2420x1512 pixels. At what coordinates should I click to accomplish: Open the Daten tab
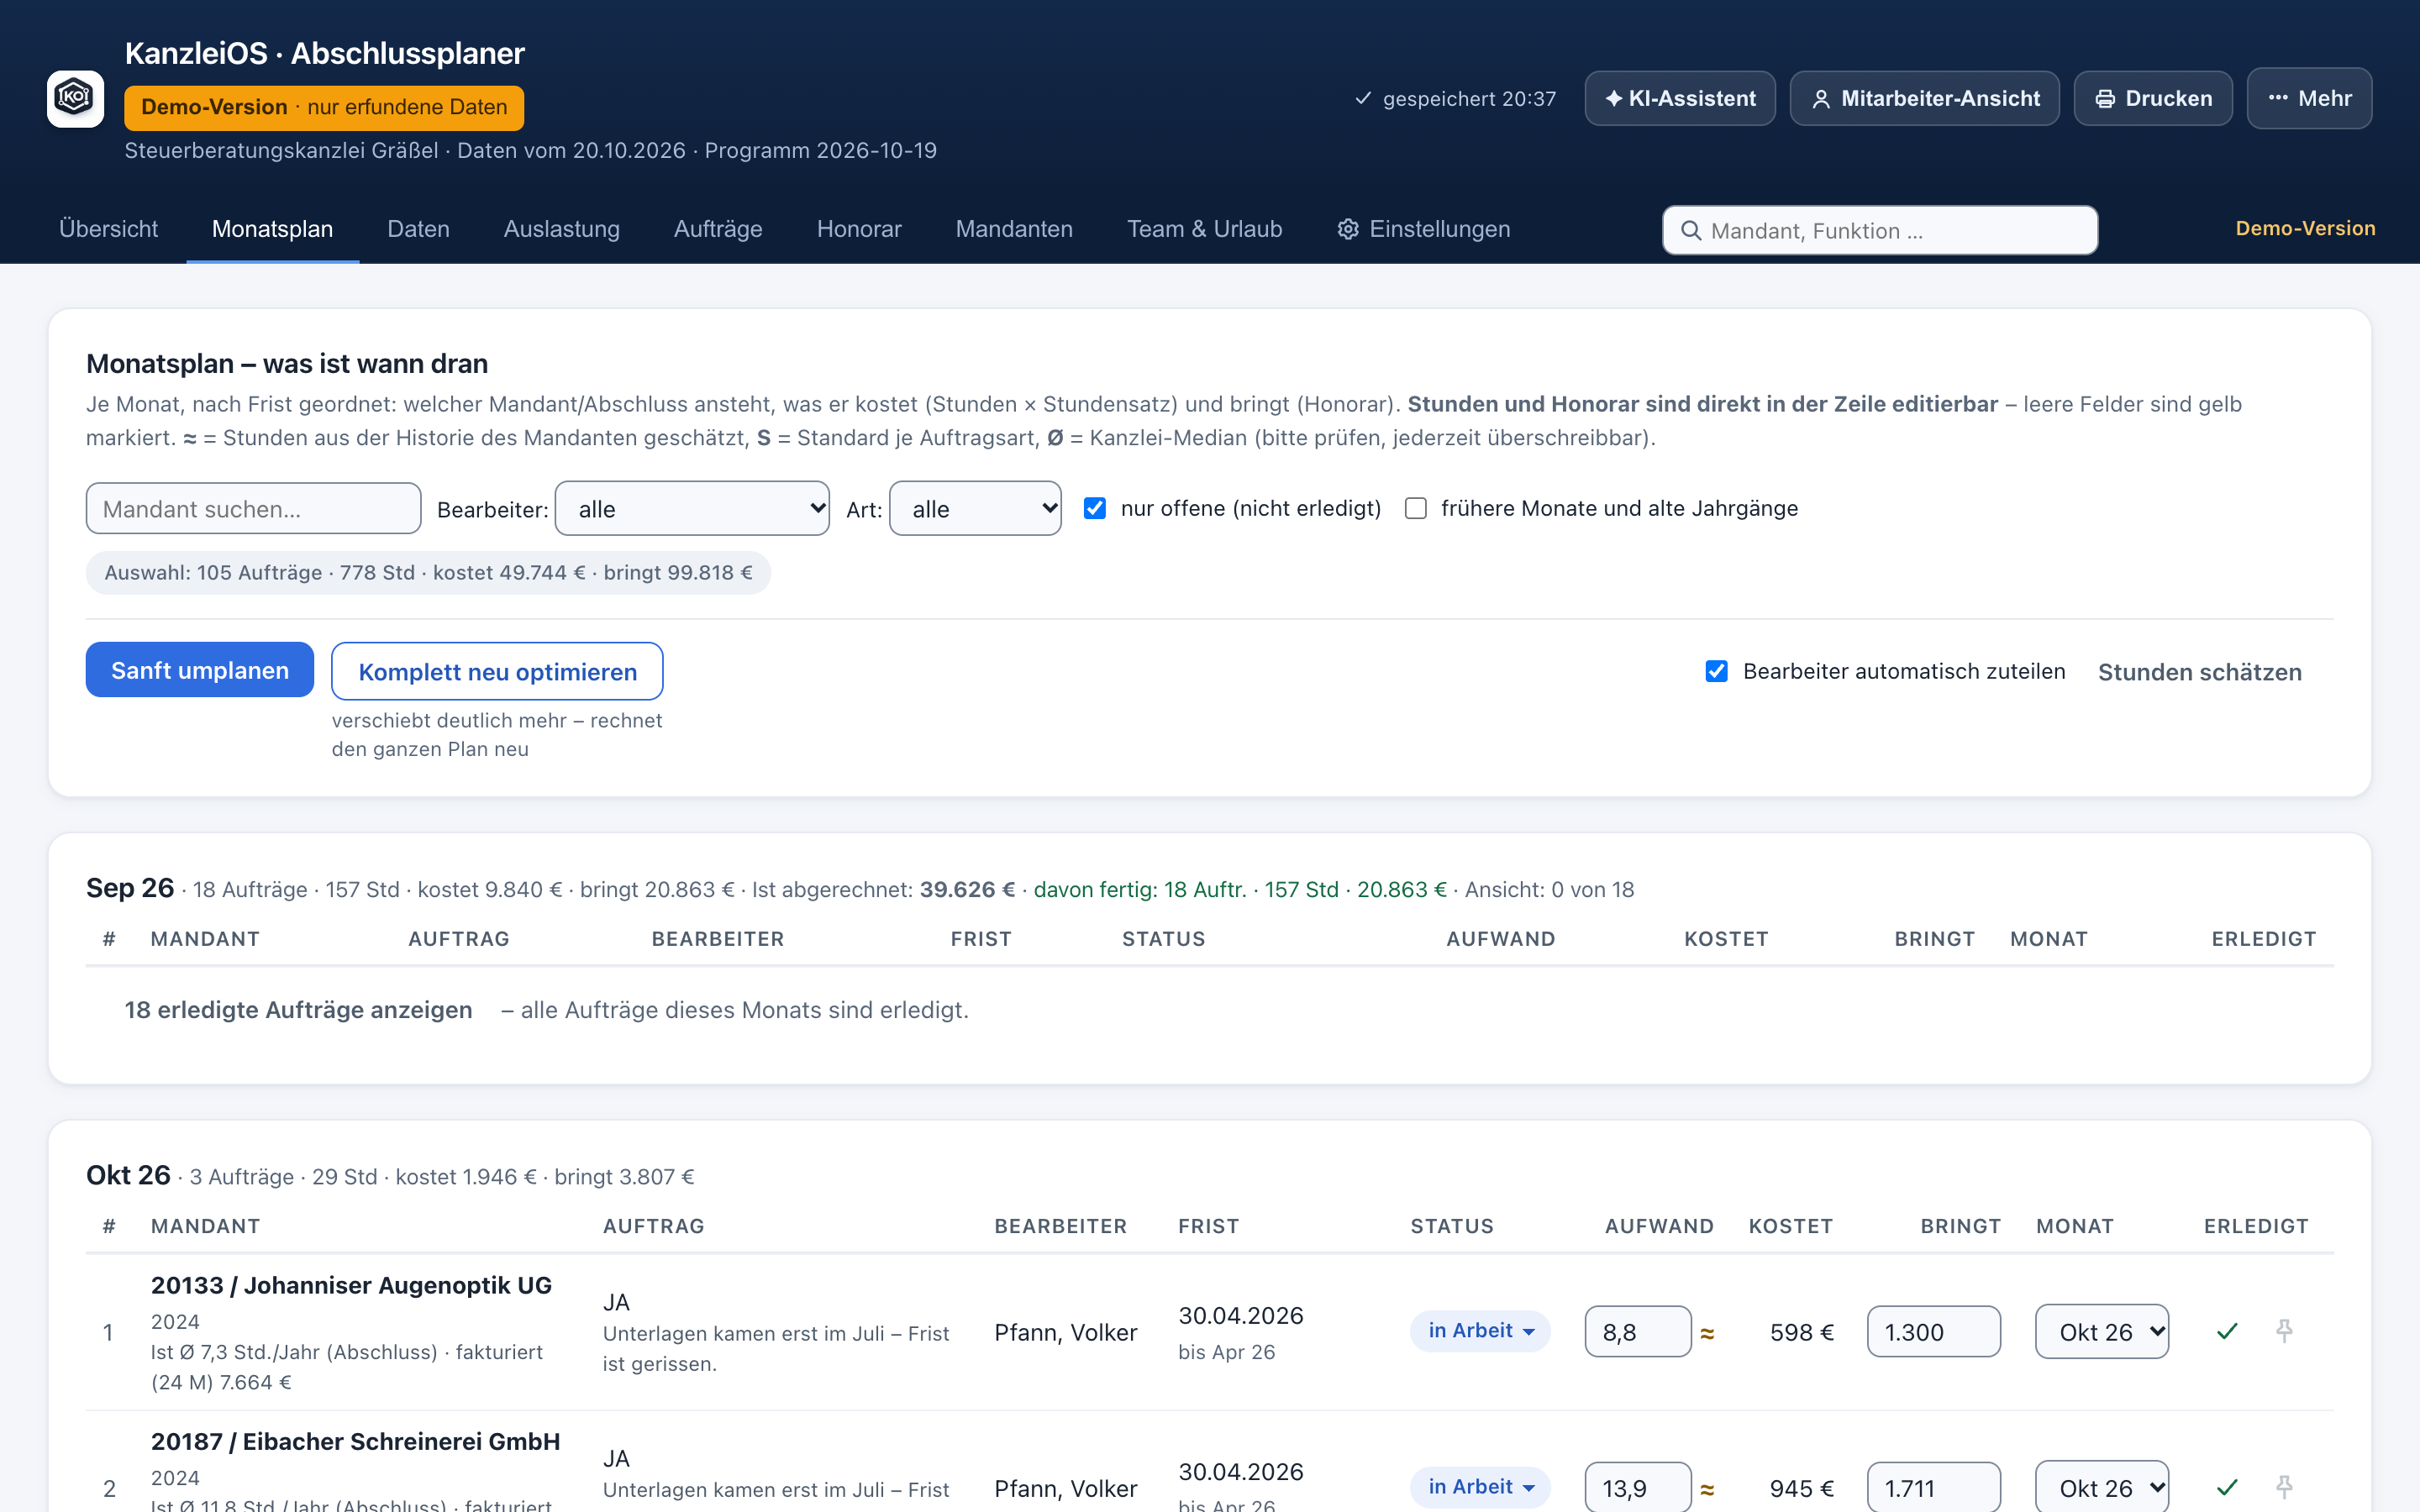click(418, 229)
